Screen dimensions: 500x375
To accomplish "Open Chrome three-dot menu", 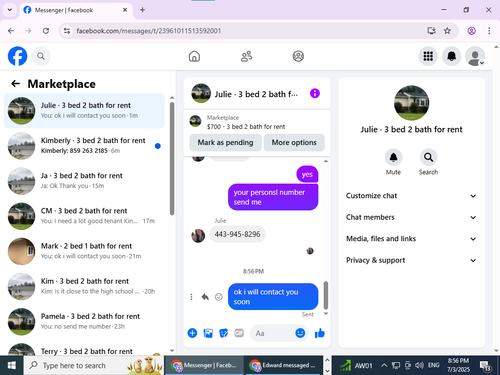I will [x=489, y=31].
